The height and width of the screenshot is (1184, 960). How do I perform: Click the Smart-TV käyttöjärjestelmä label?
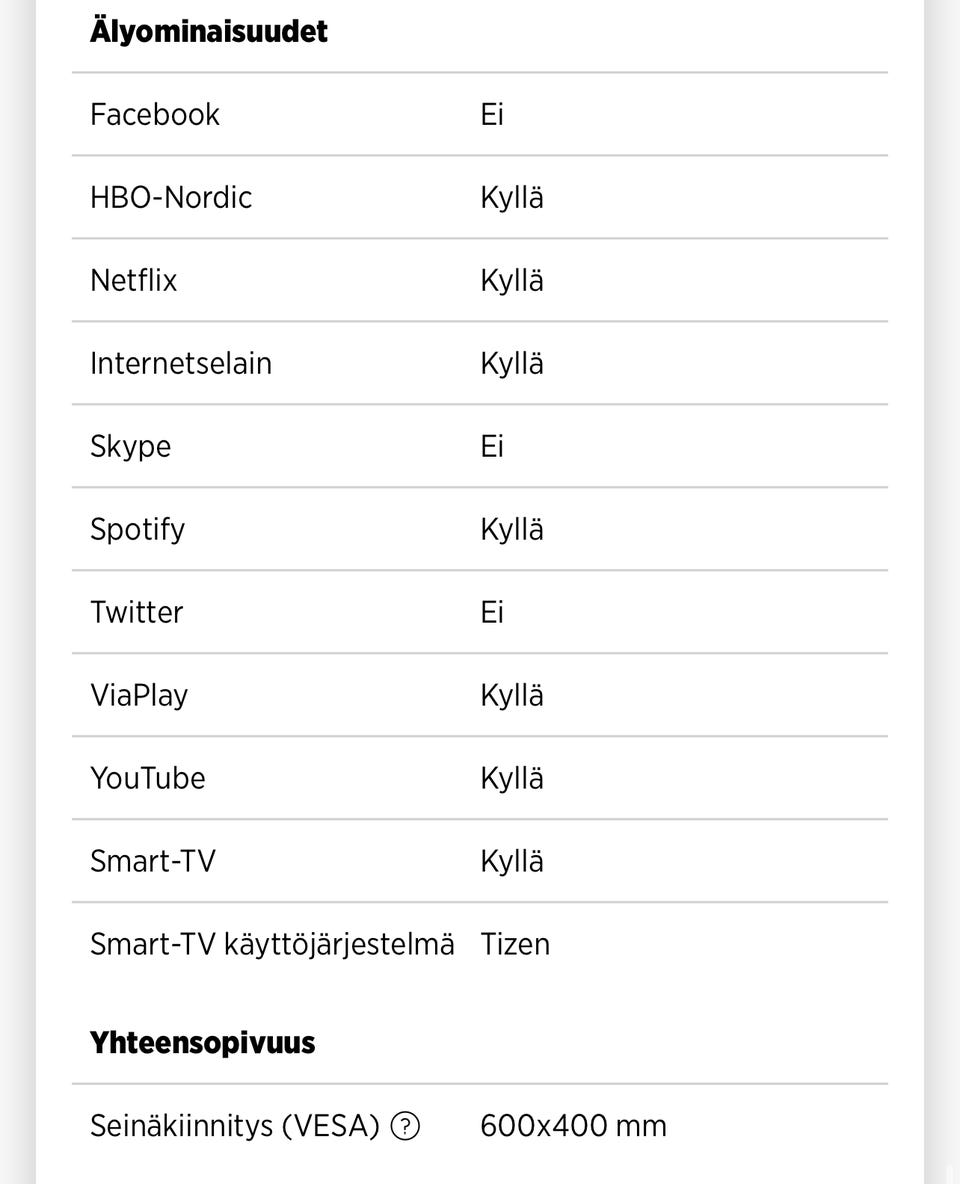point(272,943)
